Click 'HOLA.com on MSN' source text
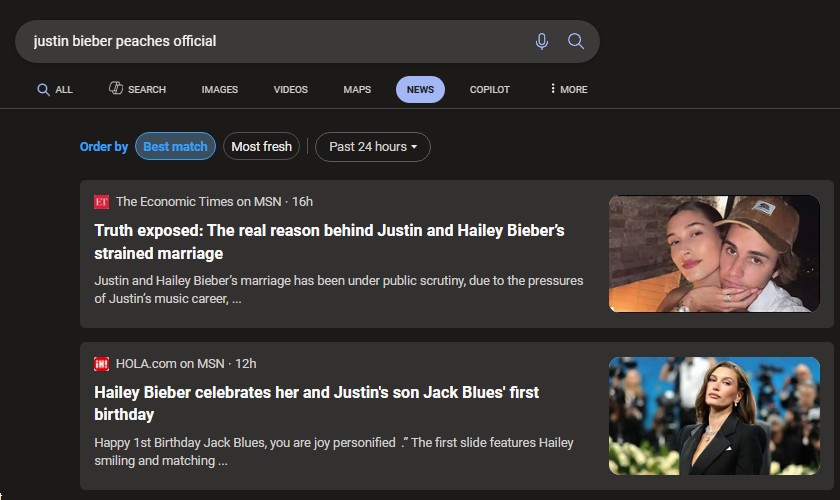The image size is (840, 500). pyautogui.click(x=170, y=364)
